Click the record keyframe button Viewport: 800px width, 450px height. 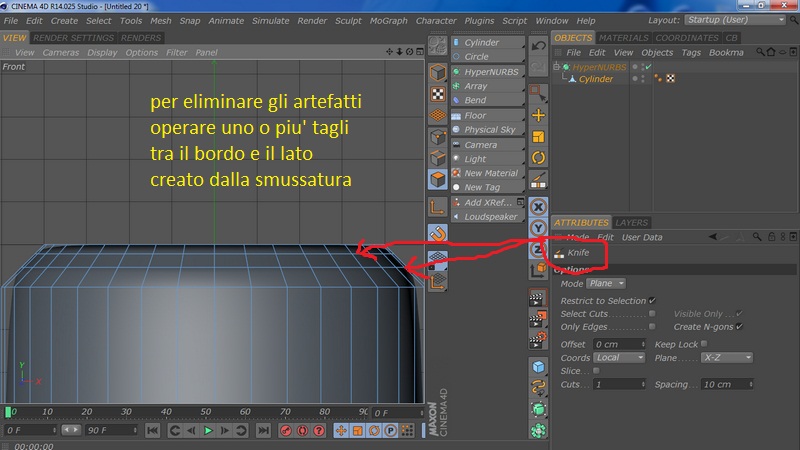tap(286, 431)
